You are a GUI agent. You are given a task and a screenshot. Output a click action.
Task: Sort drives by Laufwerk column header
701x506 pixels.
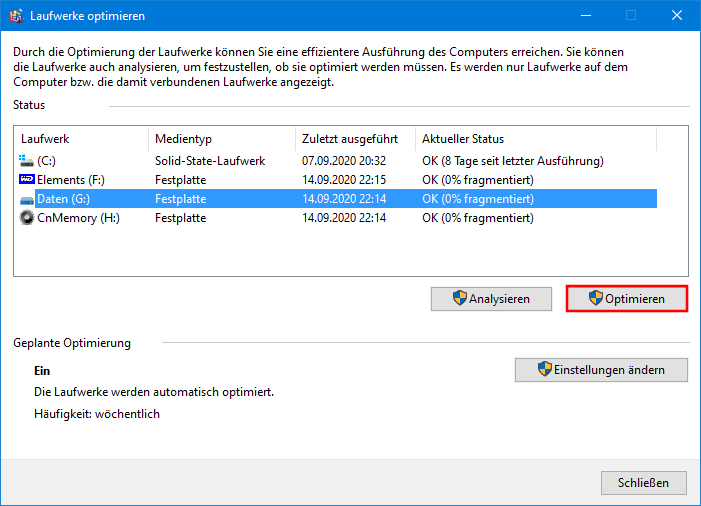[82, 139]
